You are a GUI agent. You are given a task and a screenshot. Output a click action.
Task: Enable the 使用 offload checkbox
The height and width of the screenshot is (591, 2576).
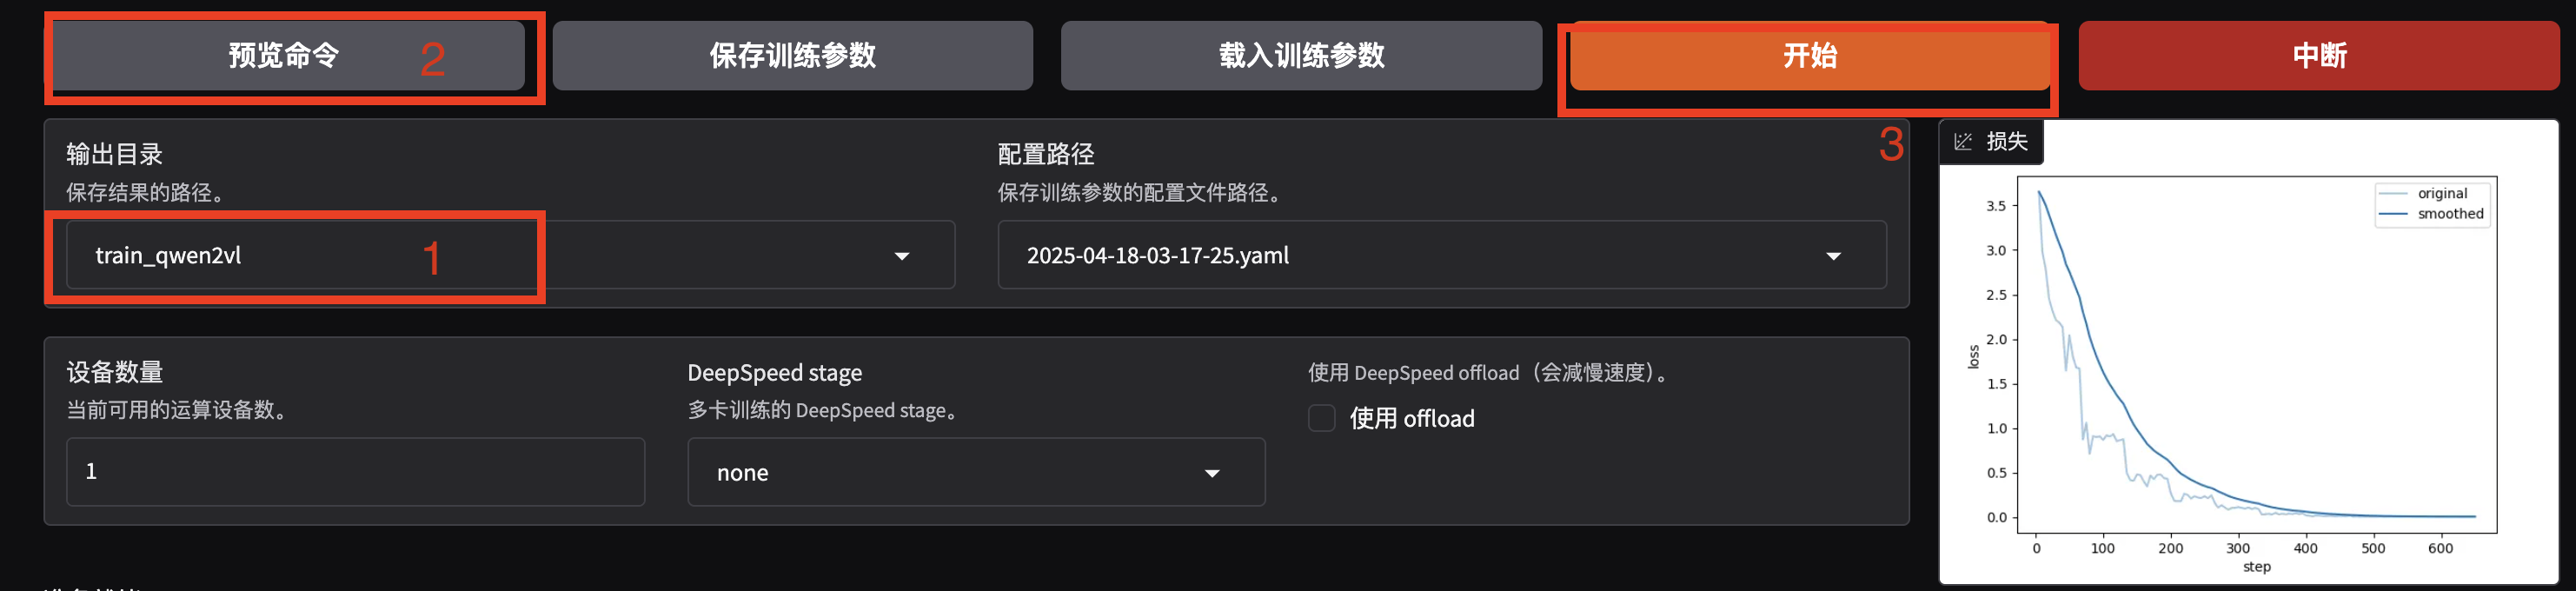1321,418
